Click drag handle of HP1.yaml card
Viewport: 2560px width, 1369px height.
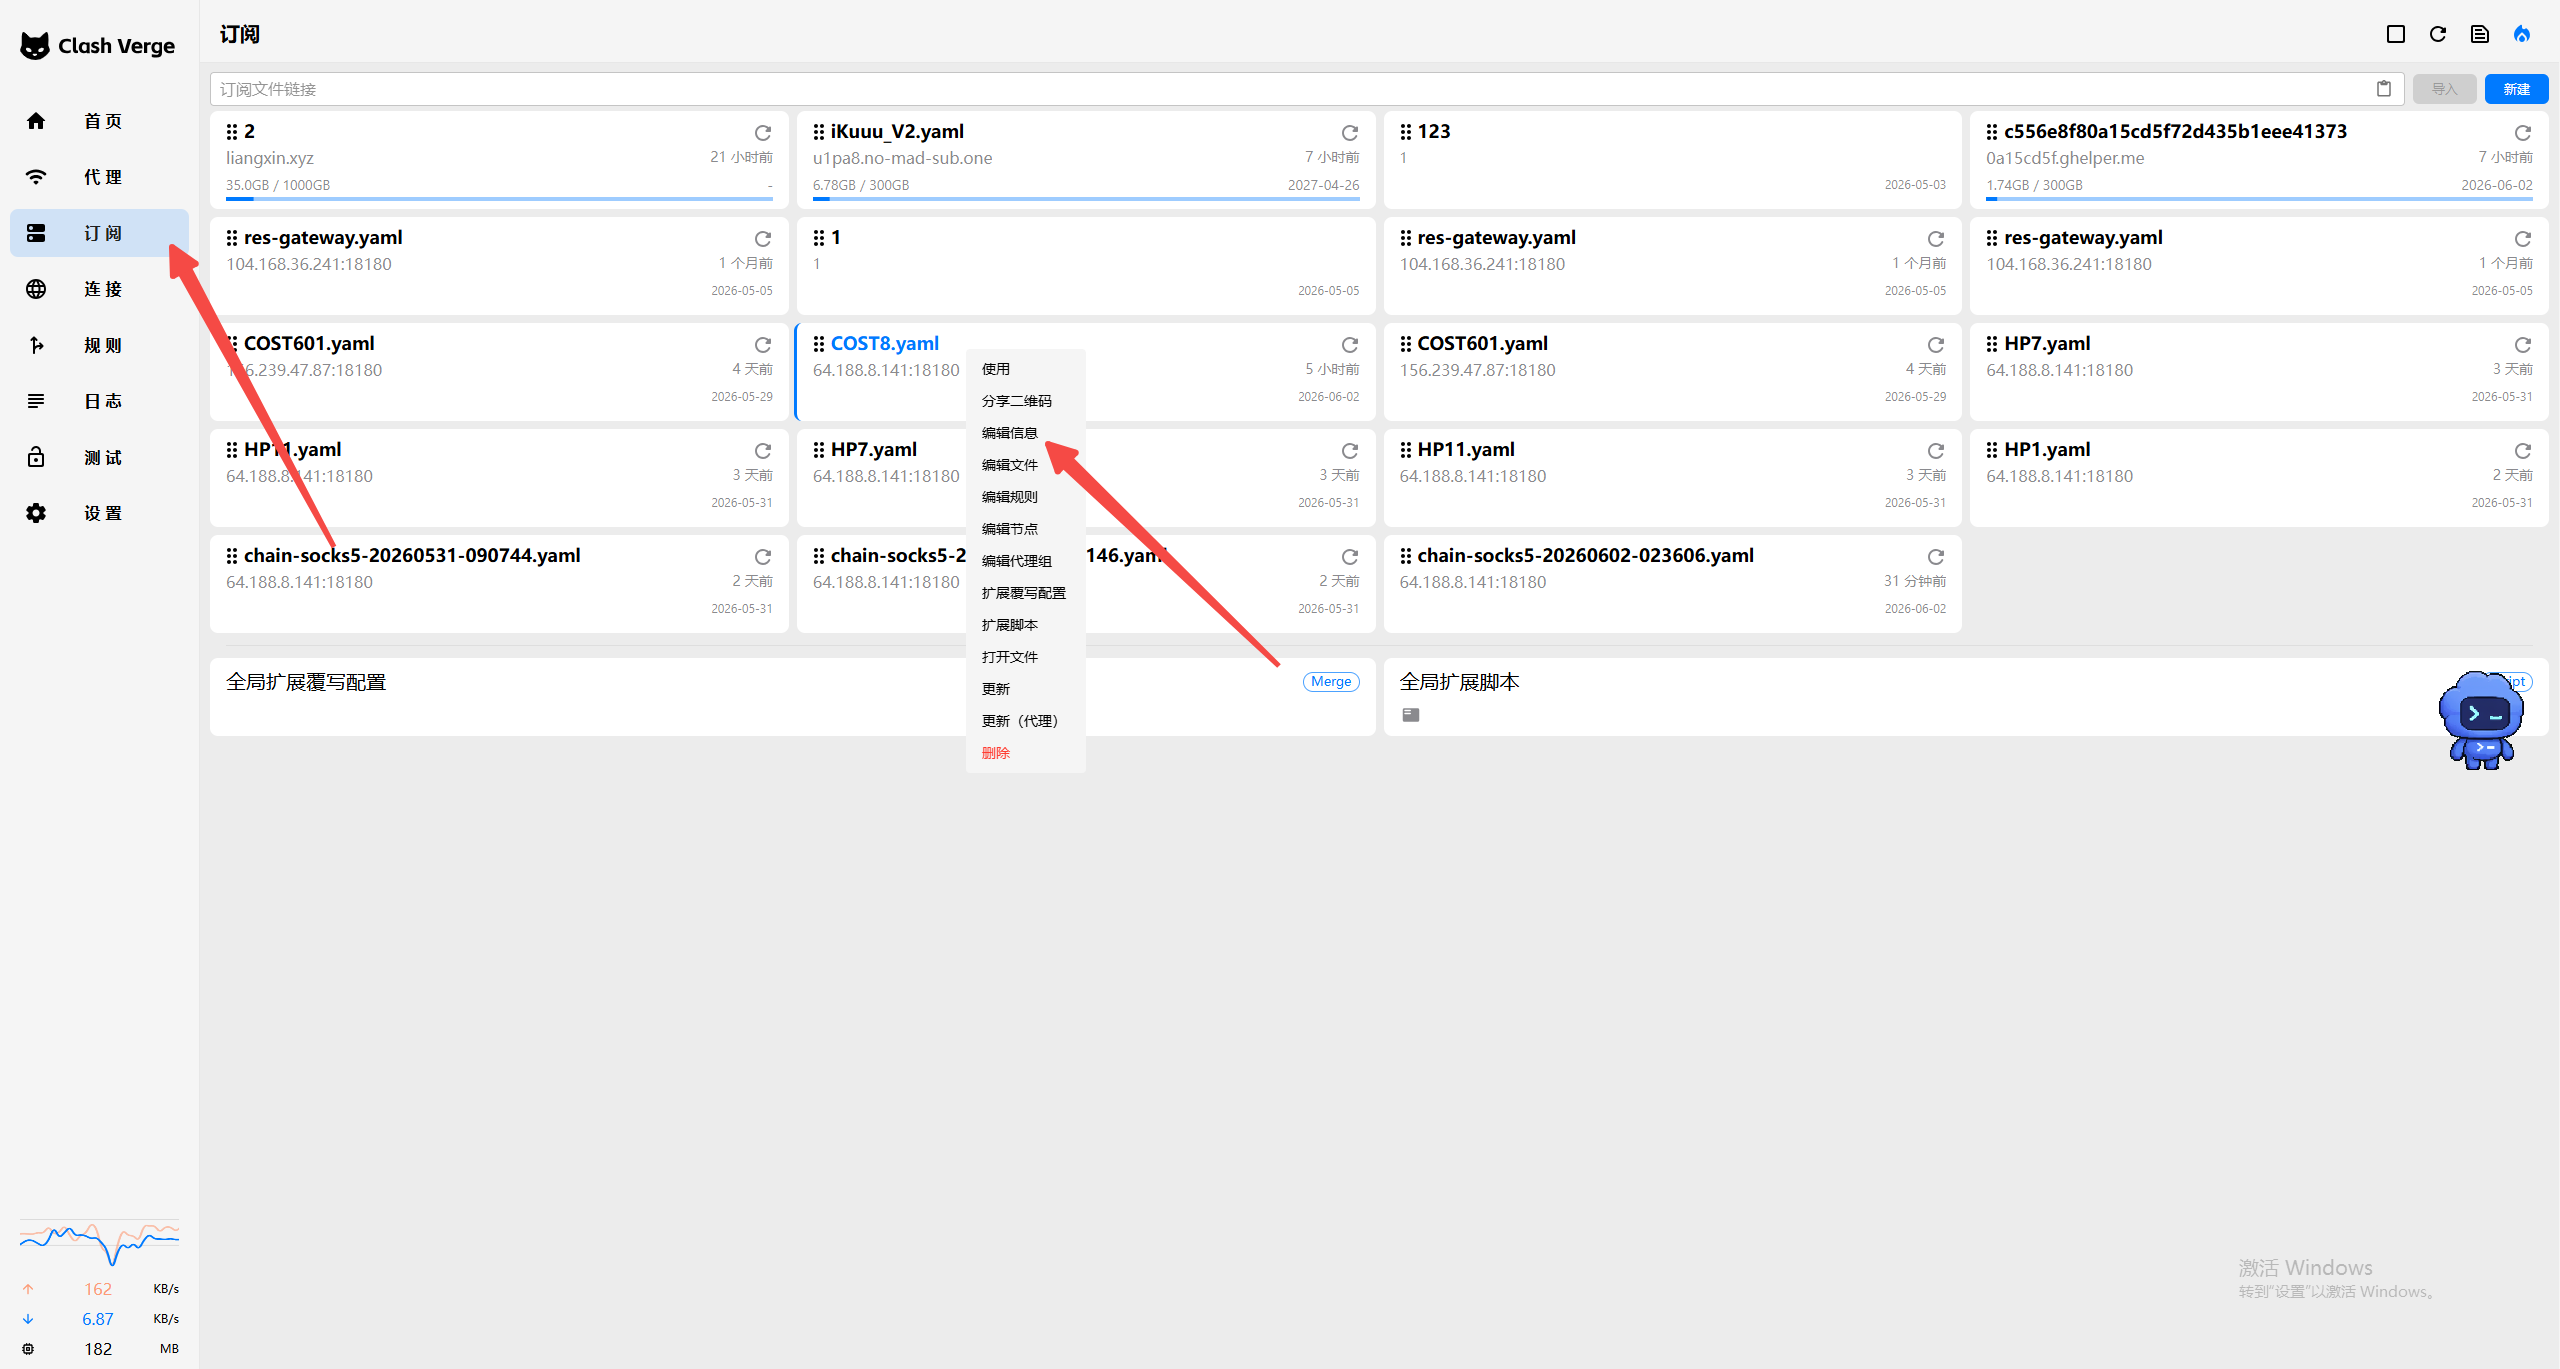[1992, 450]
